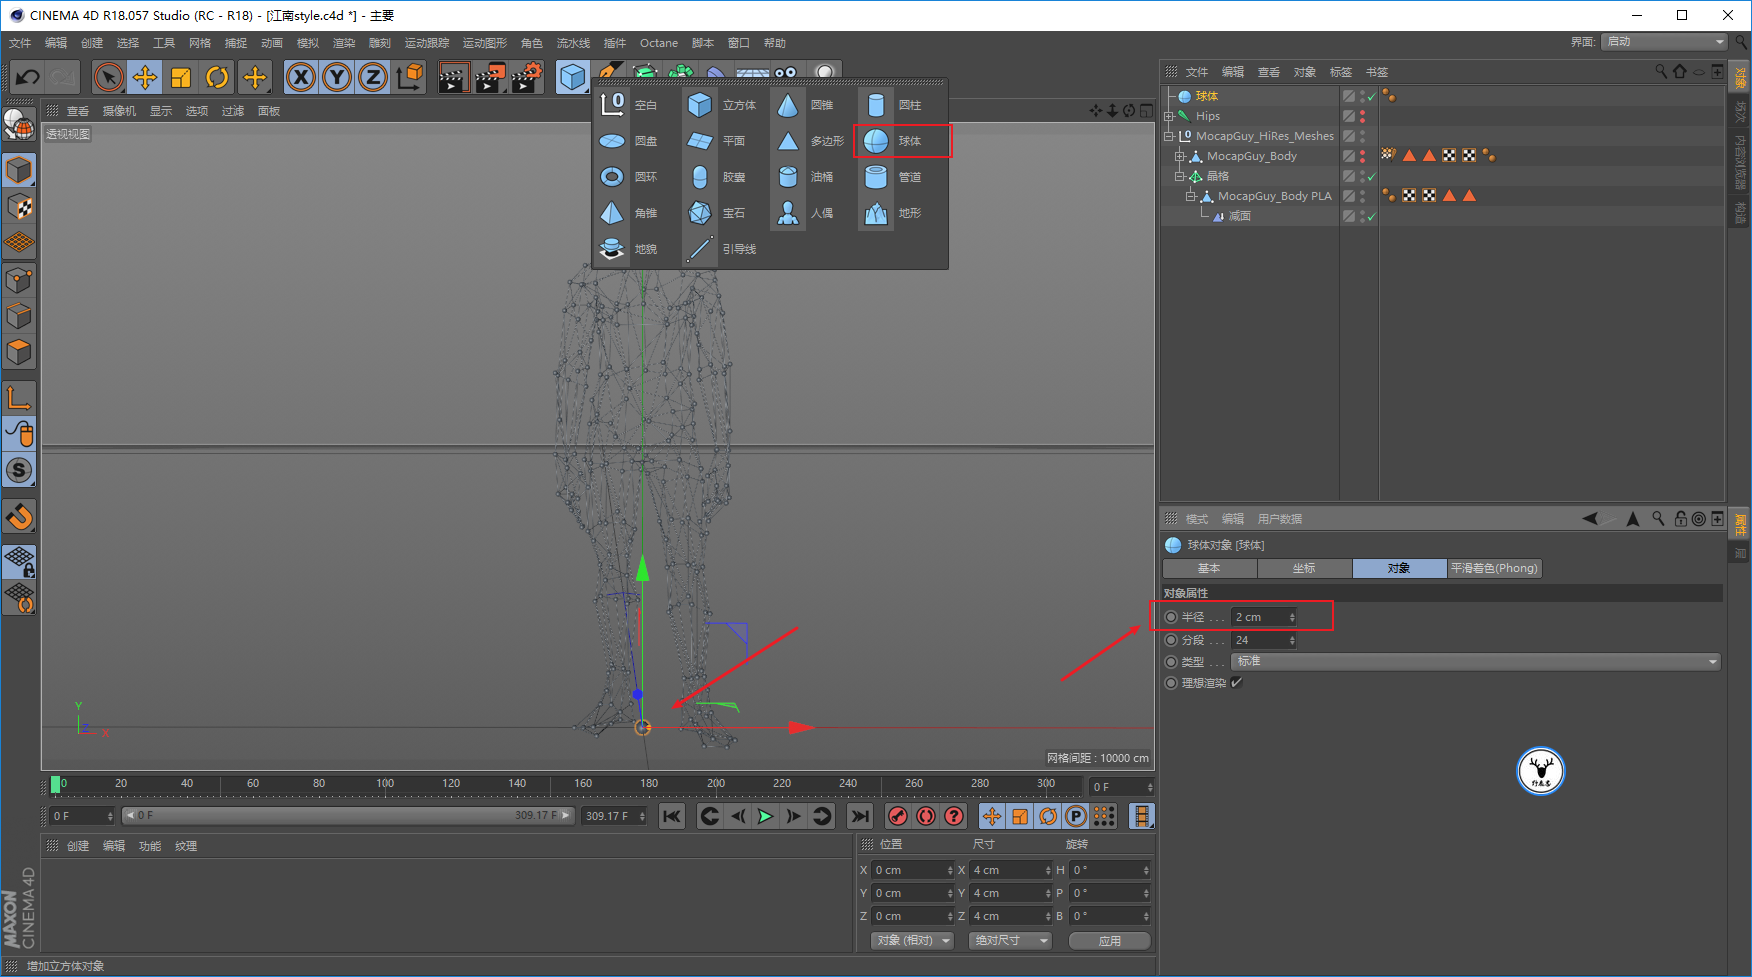Open the 标签 menu in object manager
Viewport: 1752px width, 977px height.
tap(1341, 72)
